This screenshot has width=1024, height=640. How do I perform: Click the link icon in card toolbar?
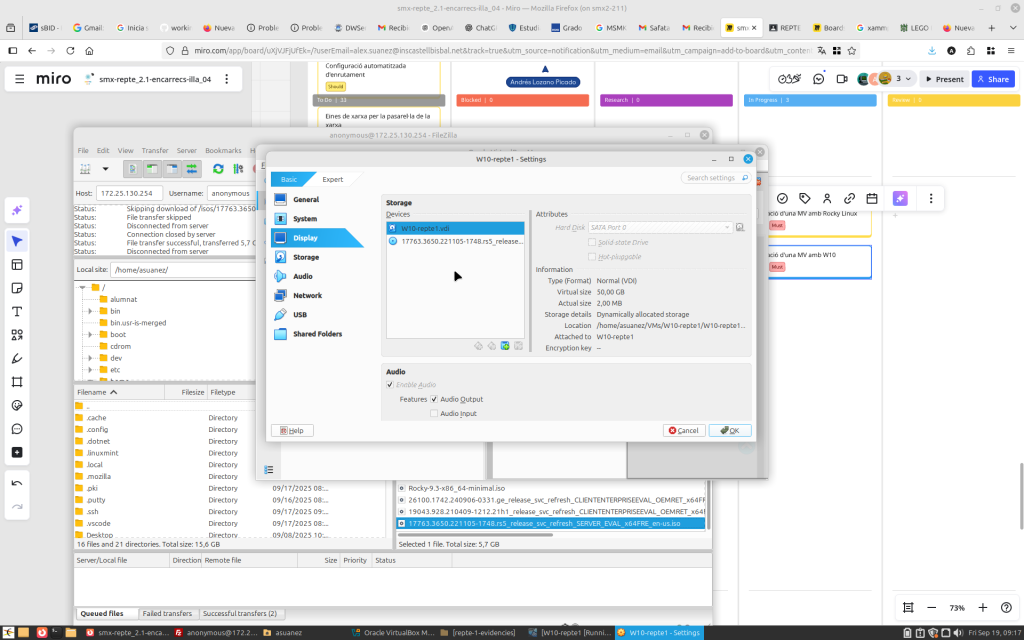pos(849,198)
